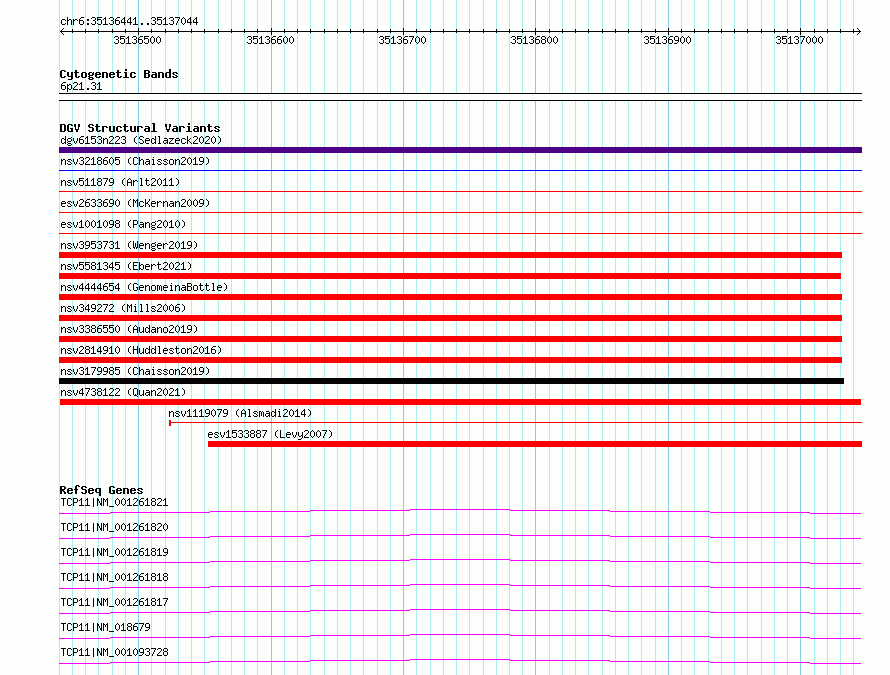Click the TCP11|NM_001261821 transcript label
Viewport: 890px width, 675px height.
[114, 502]
